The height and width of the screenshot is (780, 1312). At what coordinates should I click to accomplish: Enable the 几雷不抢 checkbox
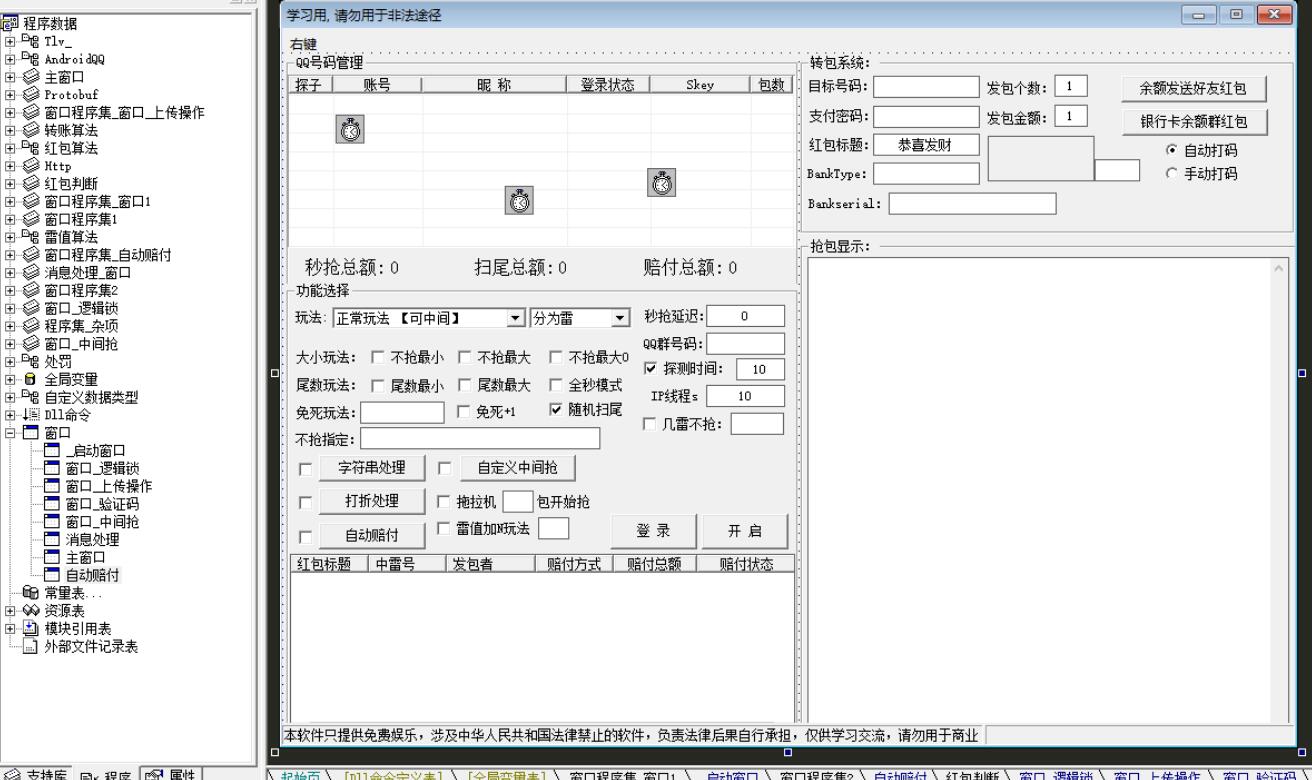pos(649,424)
